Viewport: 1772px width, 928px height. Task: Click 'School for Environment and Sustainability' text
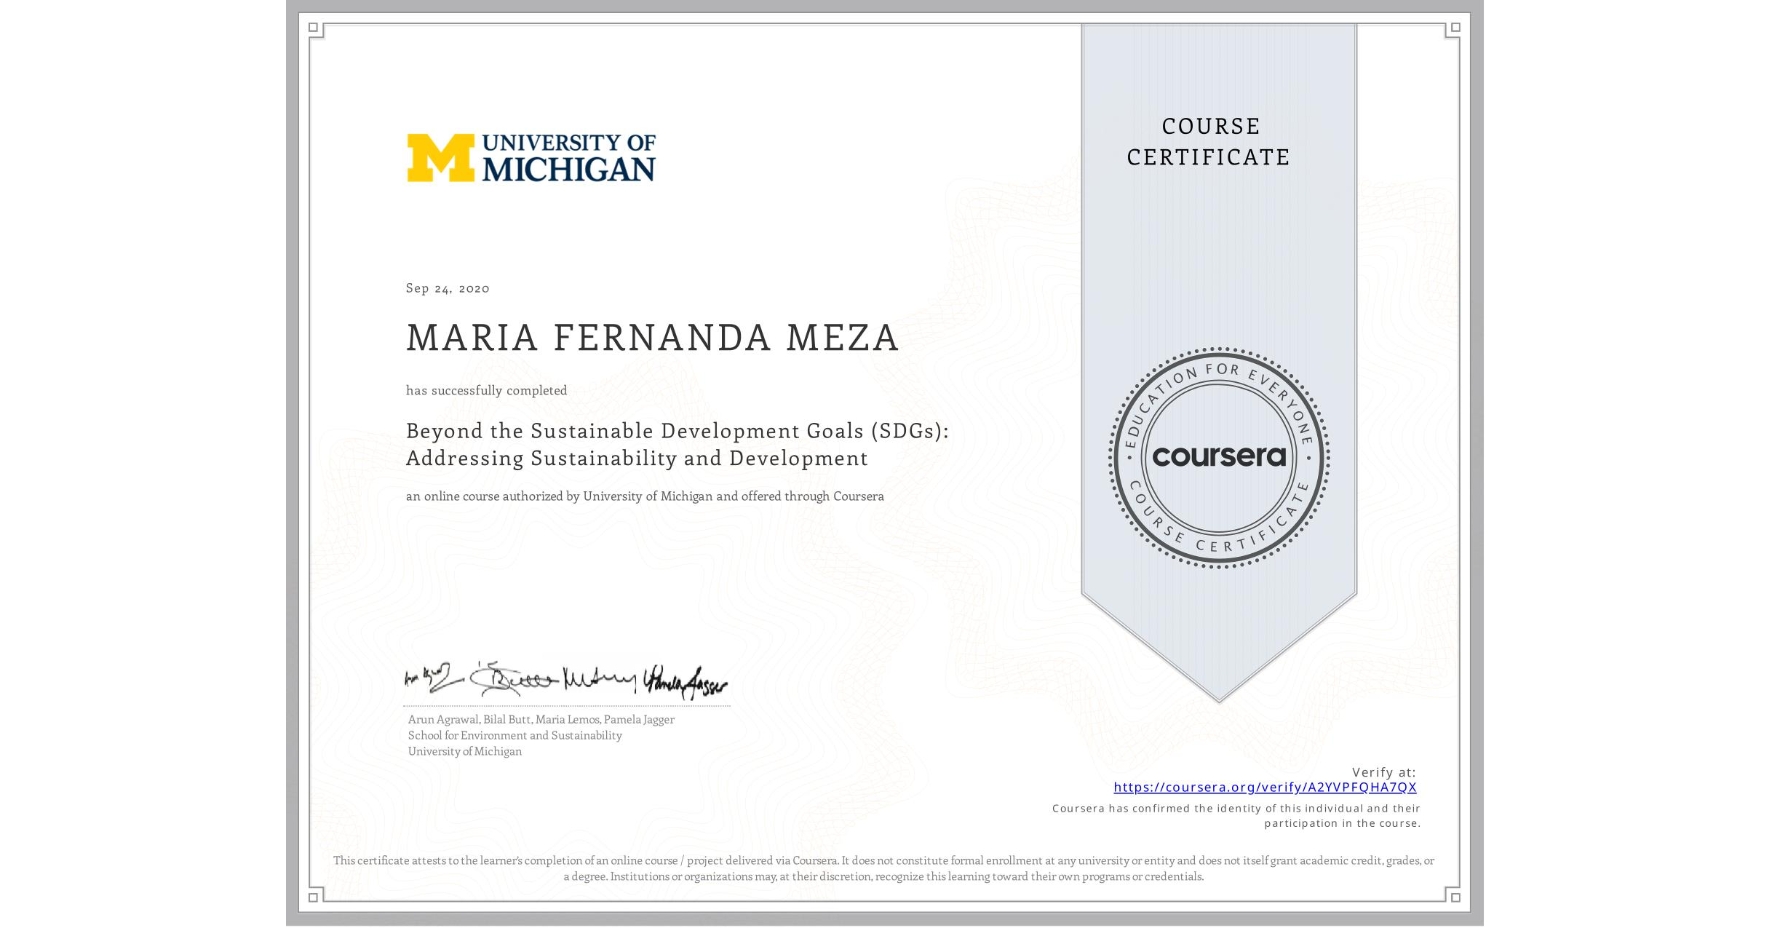pos(515,735)
